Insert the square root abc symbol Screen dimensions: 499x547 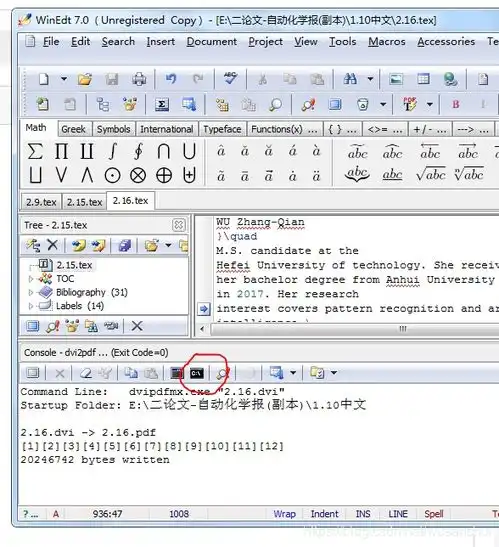pos(431,174)
